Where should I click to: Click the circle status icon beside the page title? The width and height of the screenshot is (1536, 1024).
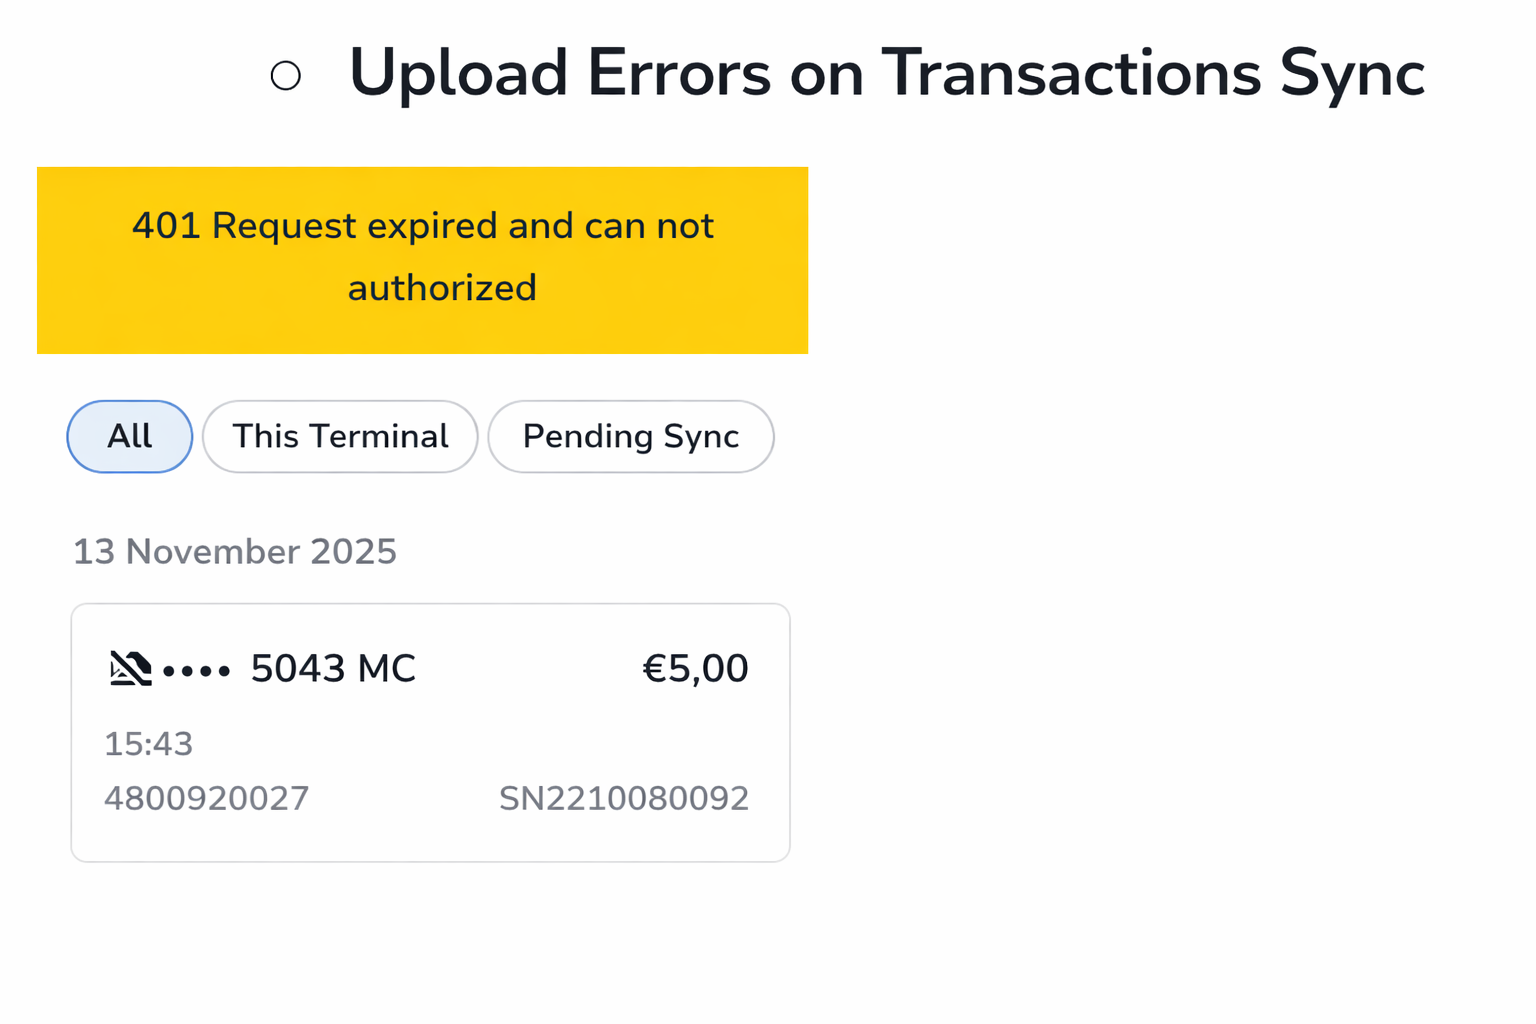(x=285, y=74)
